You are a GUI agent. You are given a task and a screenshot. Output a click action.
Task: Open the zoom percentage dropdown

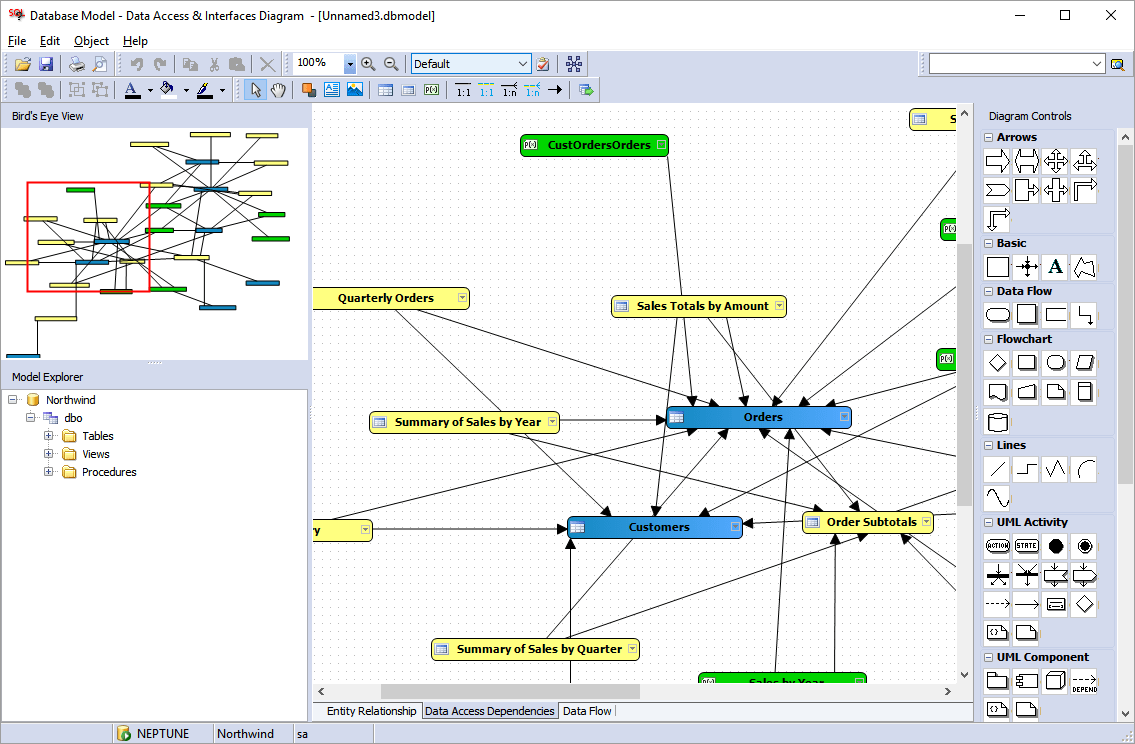tap(350, 64)
